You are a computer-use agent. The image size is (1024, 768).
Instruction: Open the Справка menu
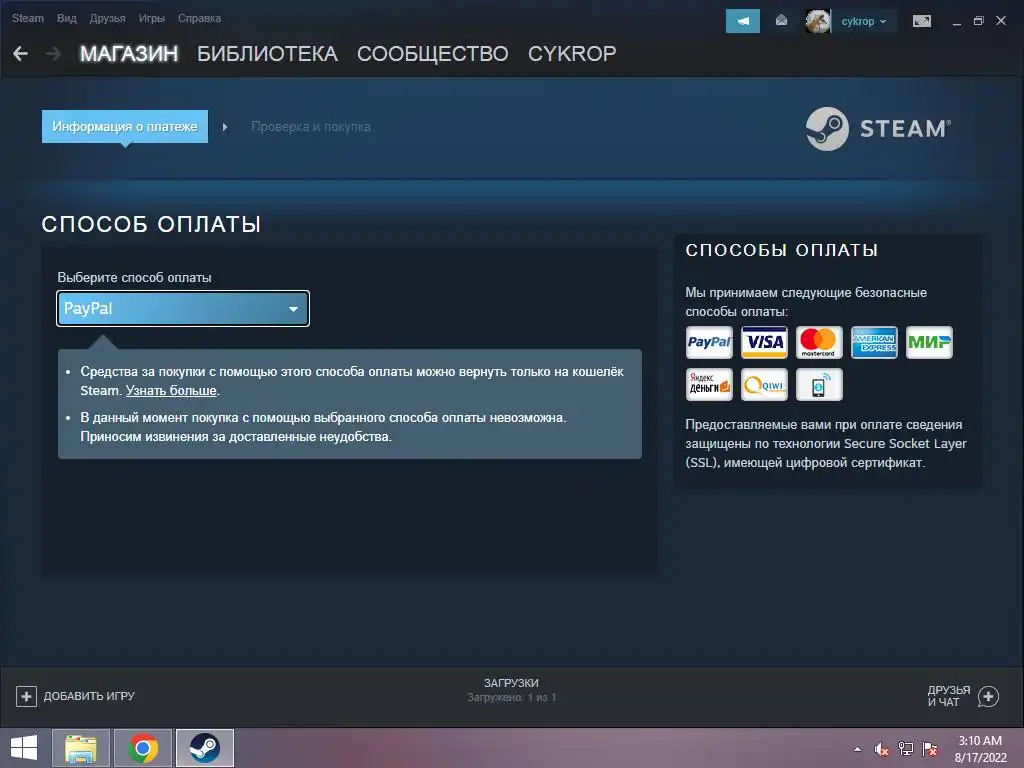point(199,18)
